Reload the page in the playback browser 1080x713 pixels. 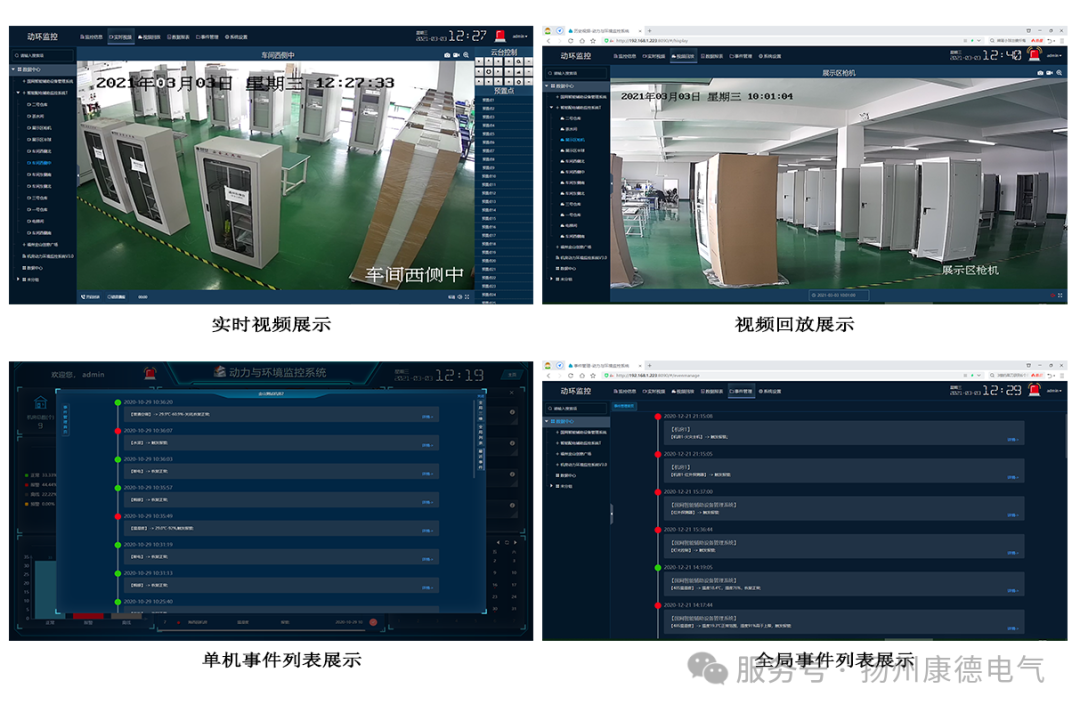(571, 41)
